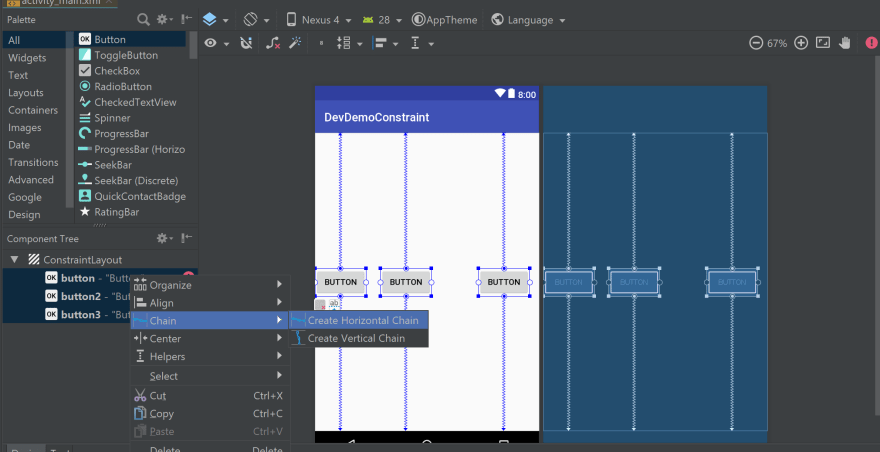The width and height of the screenshot is (880, 452).
Task: Click the activity_main.xml file tab
Action: tap(59, 3)
